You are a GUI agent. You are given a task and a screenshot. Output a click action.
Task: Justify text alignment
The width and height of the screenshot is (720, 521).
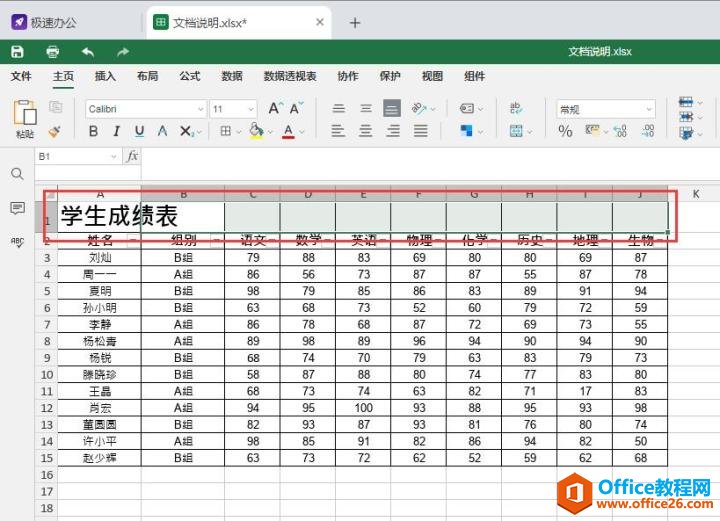pos(420,131)
